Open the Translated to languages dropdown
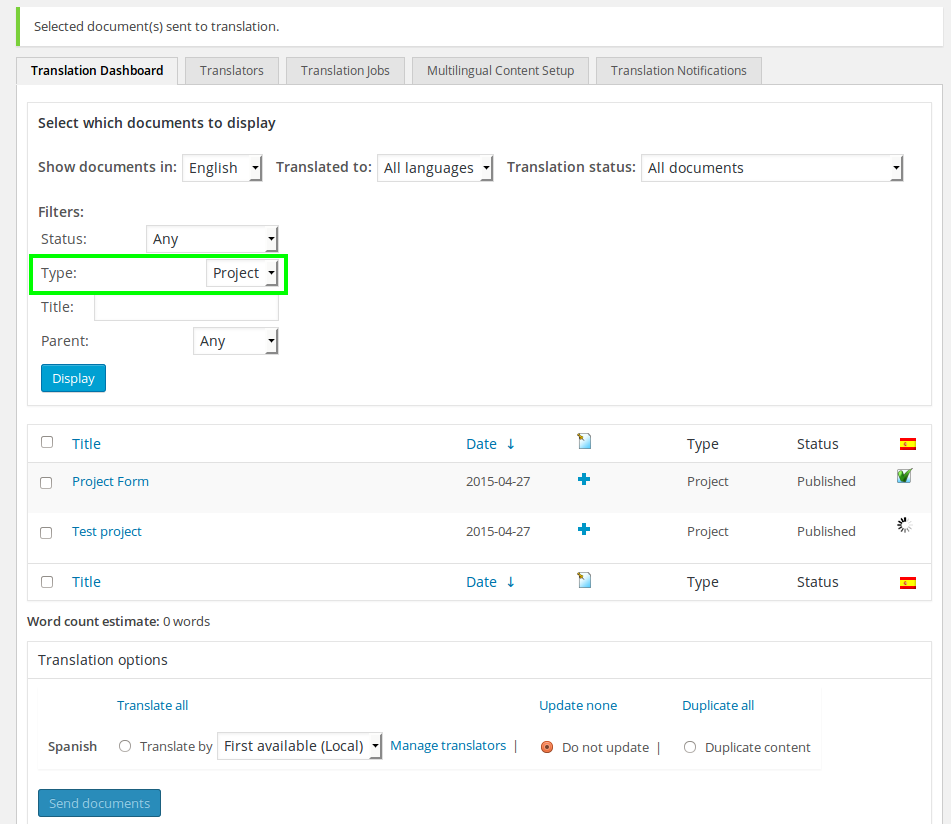Screen dimensions: 951x824 click(435, 168)
